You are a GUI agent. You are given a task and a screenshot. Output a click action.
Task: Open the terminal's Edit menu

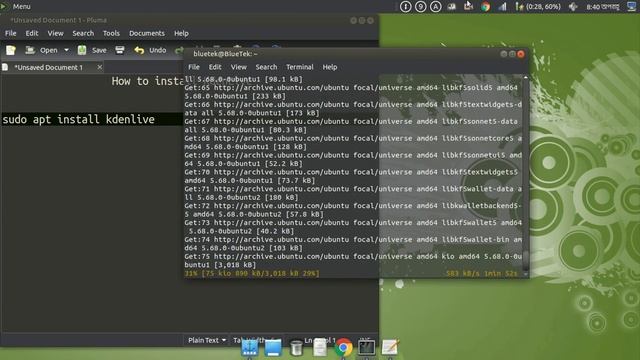(x=215, y=67)
